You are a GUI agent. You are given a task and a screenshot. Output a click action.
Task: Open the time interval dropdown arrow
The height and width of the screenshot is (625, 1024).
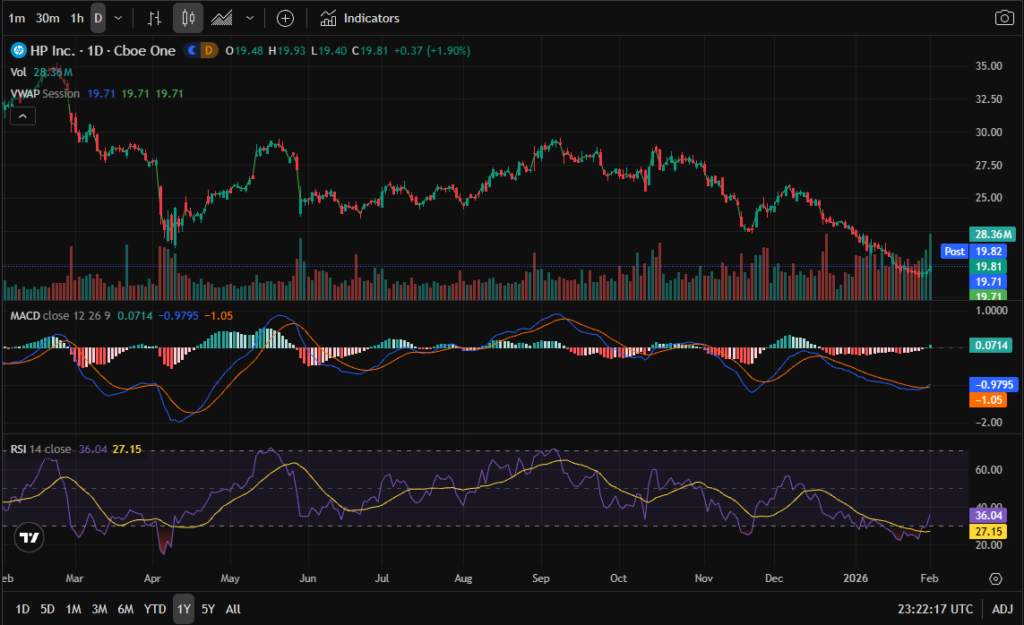(x=119, y=18)
